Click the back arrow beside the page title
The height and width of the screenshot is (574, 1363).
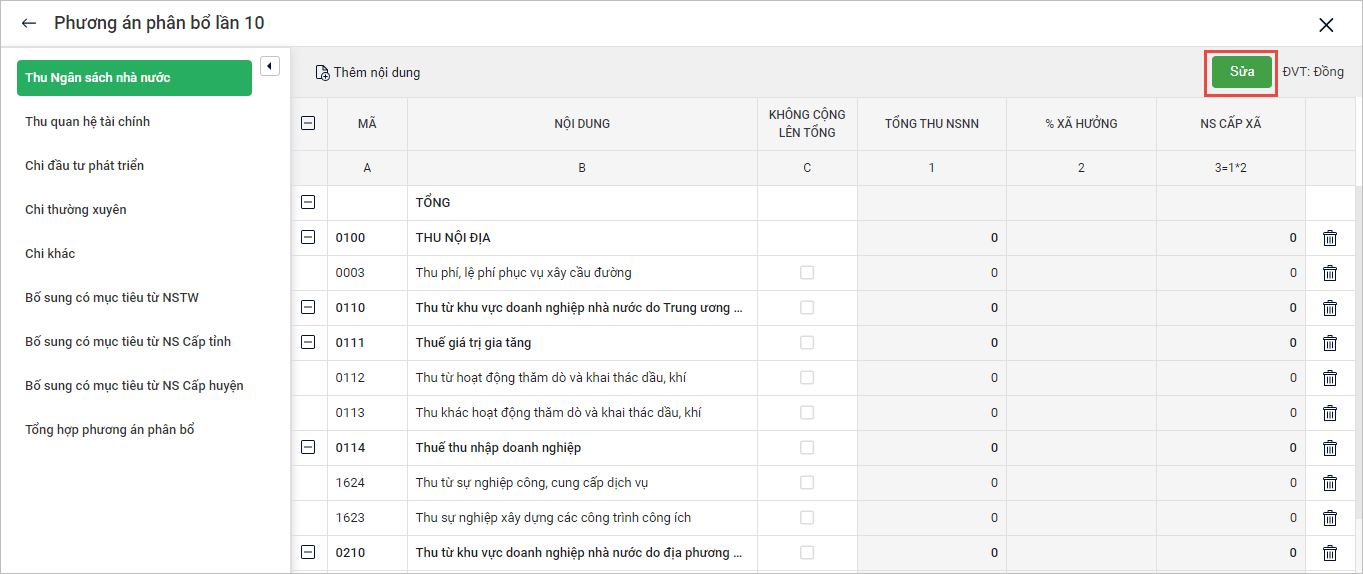29,23
